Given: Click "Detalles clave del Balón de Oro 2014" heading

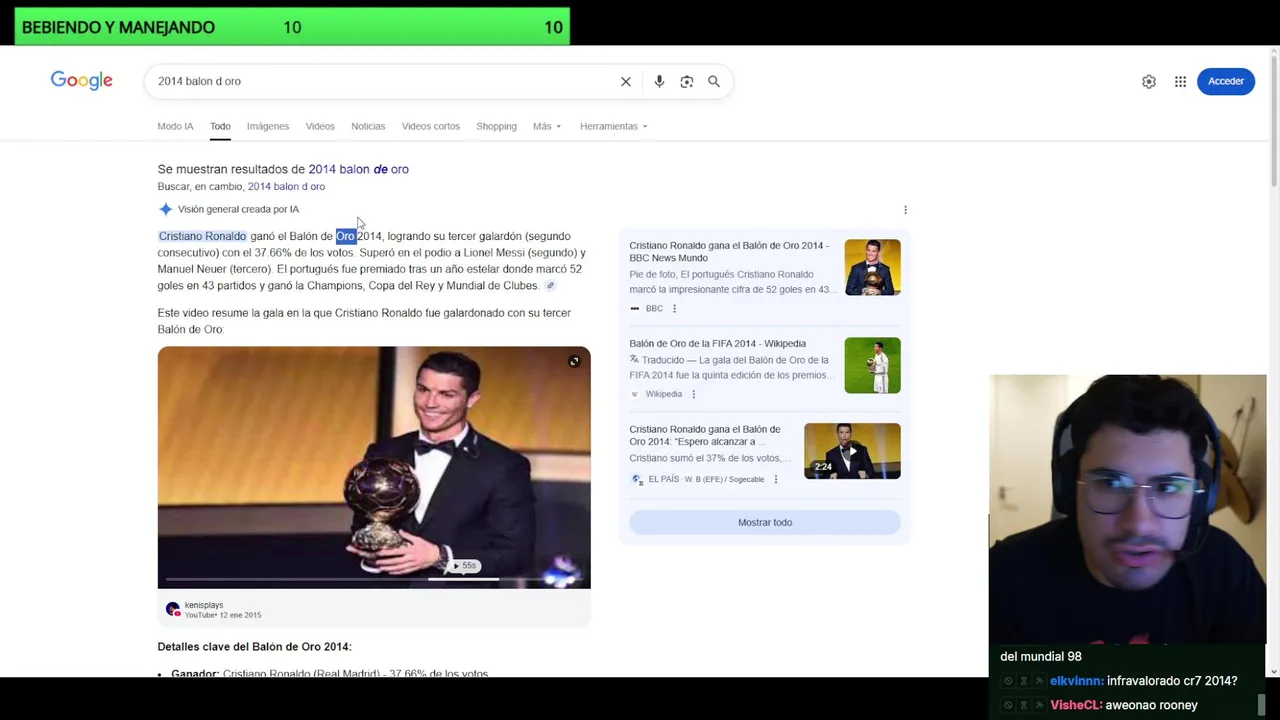Looking at the screenshot, I should pos(254,647).
